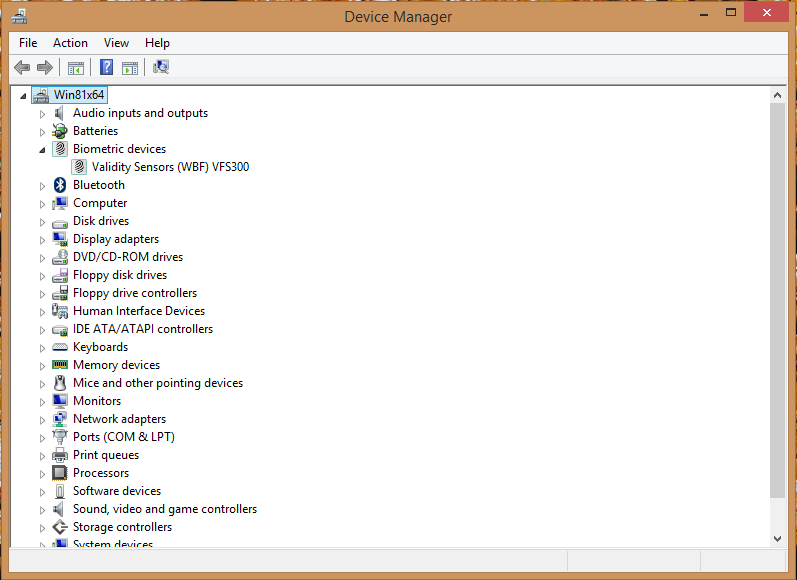Open the Action menu

tap(70, 43)
